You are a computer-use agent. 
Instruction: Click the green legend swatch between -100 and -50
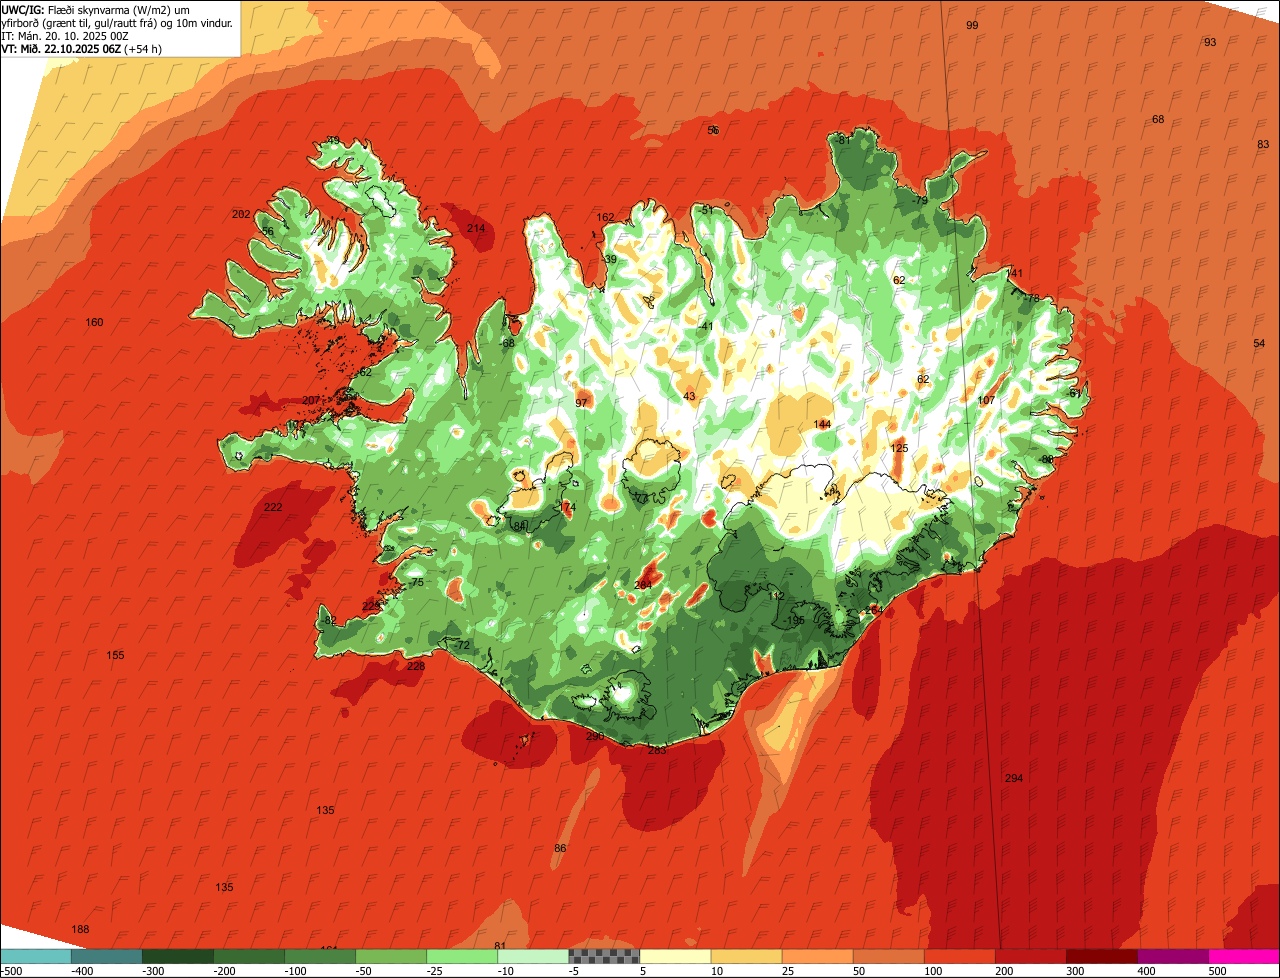(320, 957)
